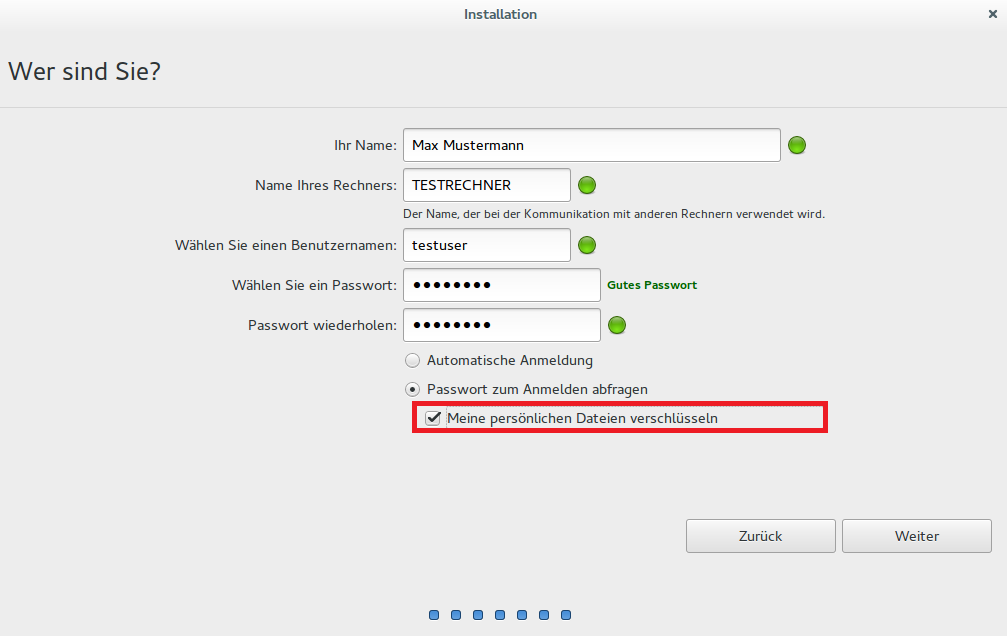Select Passwort zum Anmelden abfragen
This screenshot has width=1007, height=636.
point(412,389)
